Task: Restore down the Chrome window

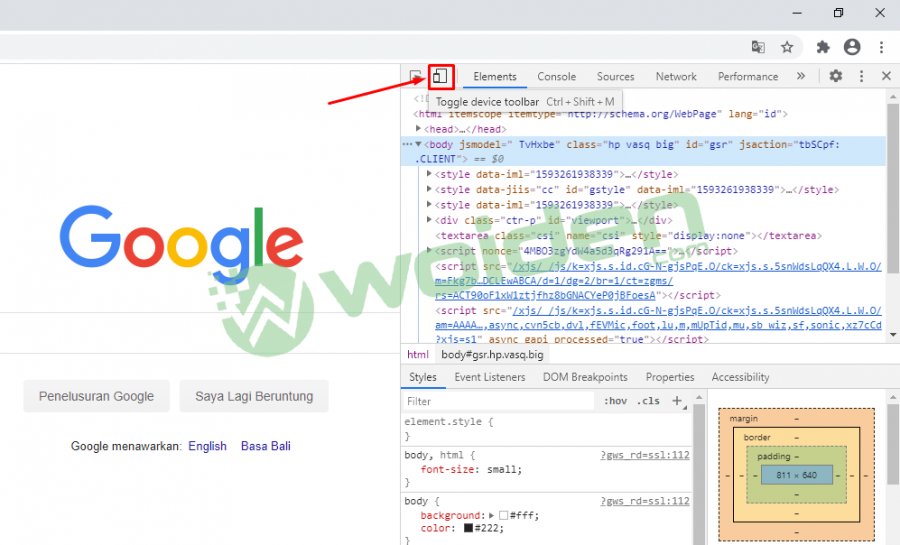Action: 839,13
